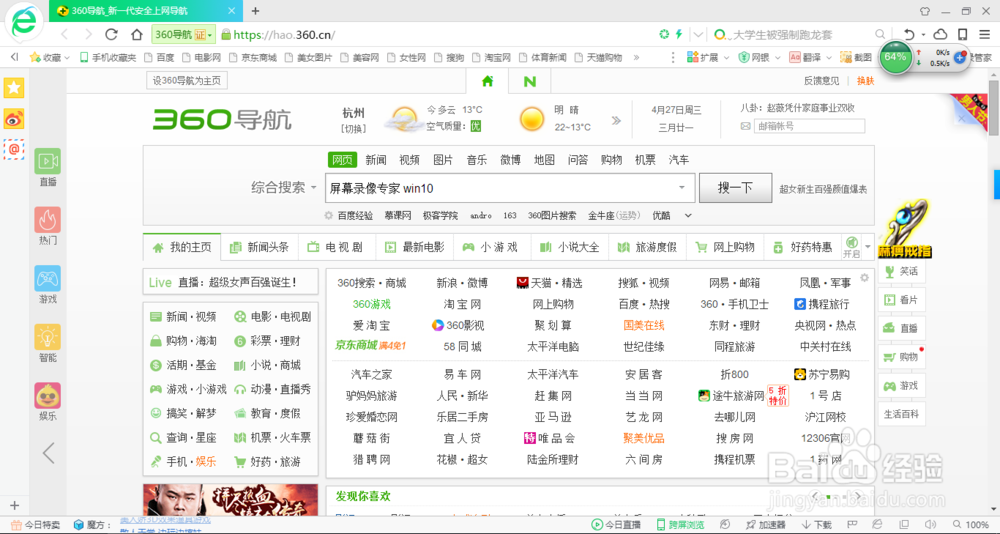Click 设360导航为主页 button

point(187,80)
